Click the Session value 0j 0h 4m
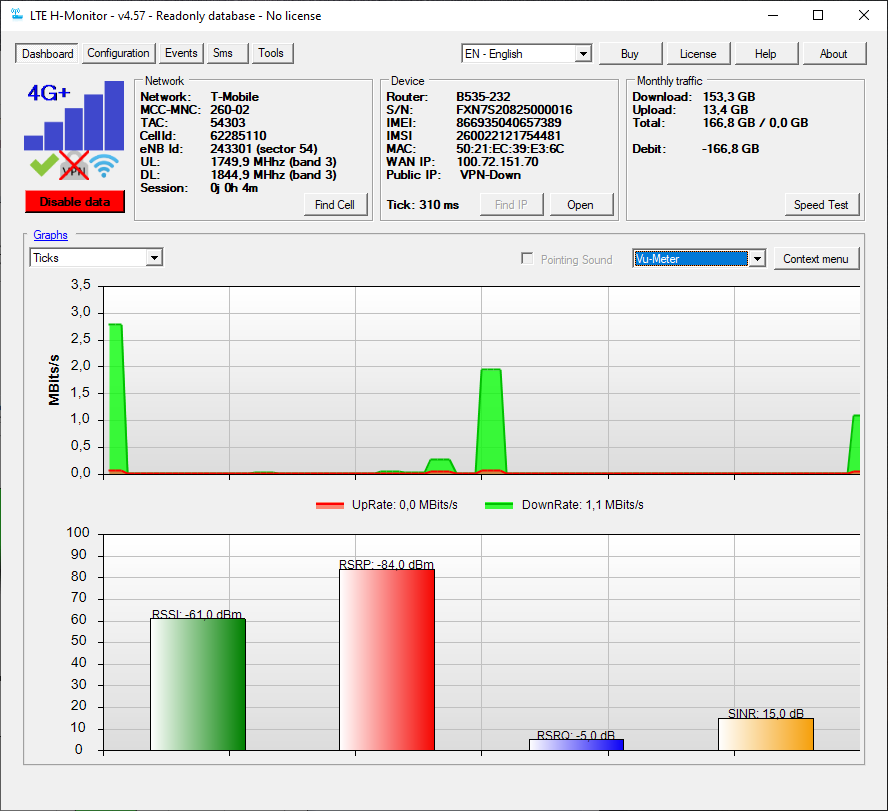The height and width of the screenshot is (811, 888). pyautogui.click(x=234, y=188)
